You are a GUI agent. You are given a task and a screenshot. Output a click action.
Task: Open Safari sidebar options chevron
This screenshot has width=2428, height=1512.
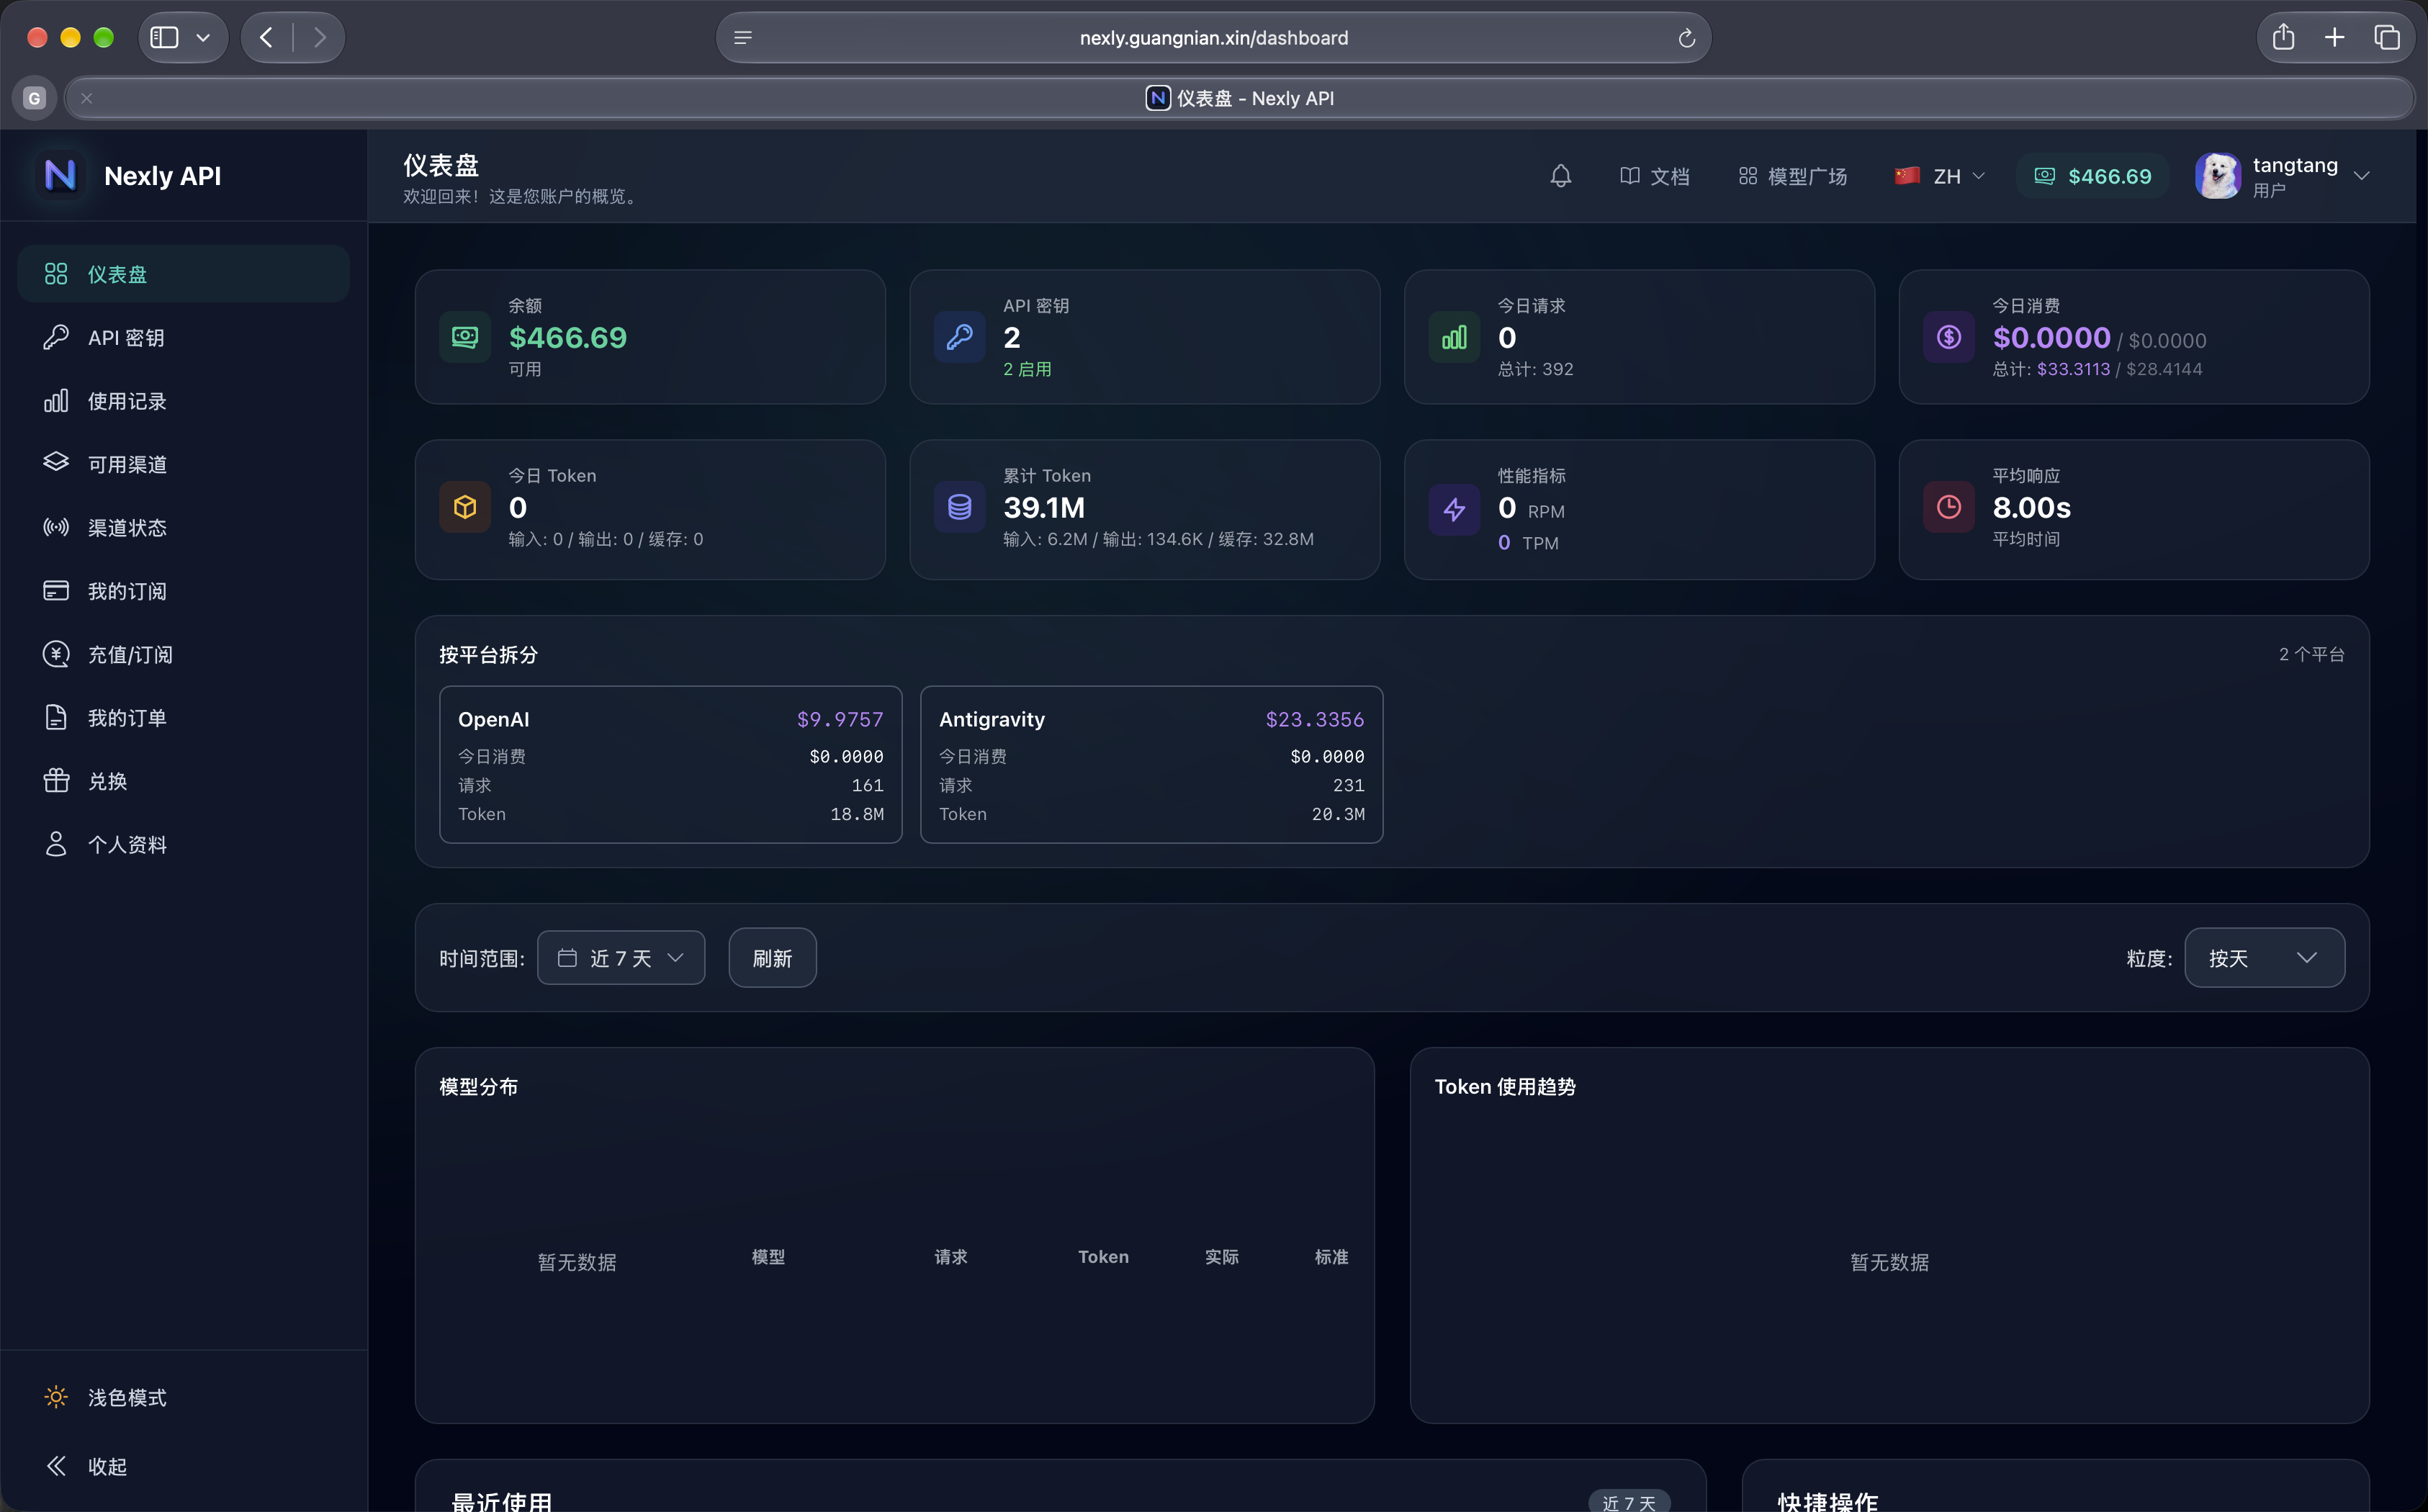203,37
